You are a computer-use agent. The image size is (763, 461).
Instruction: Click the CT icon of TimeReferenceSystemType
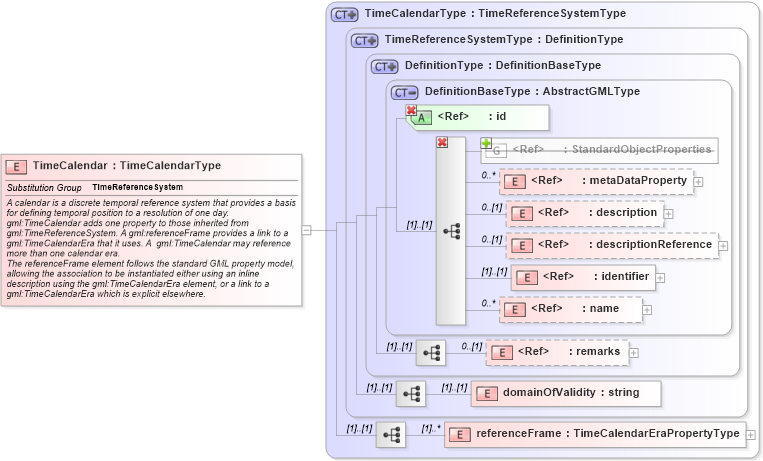pos(364,40)
